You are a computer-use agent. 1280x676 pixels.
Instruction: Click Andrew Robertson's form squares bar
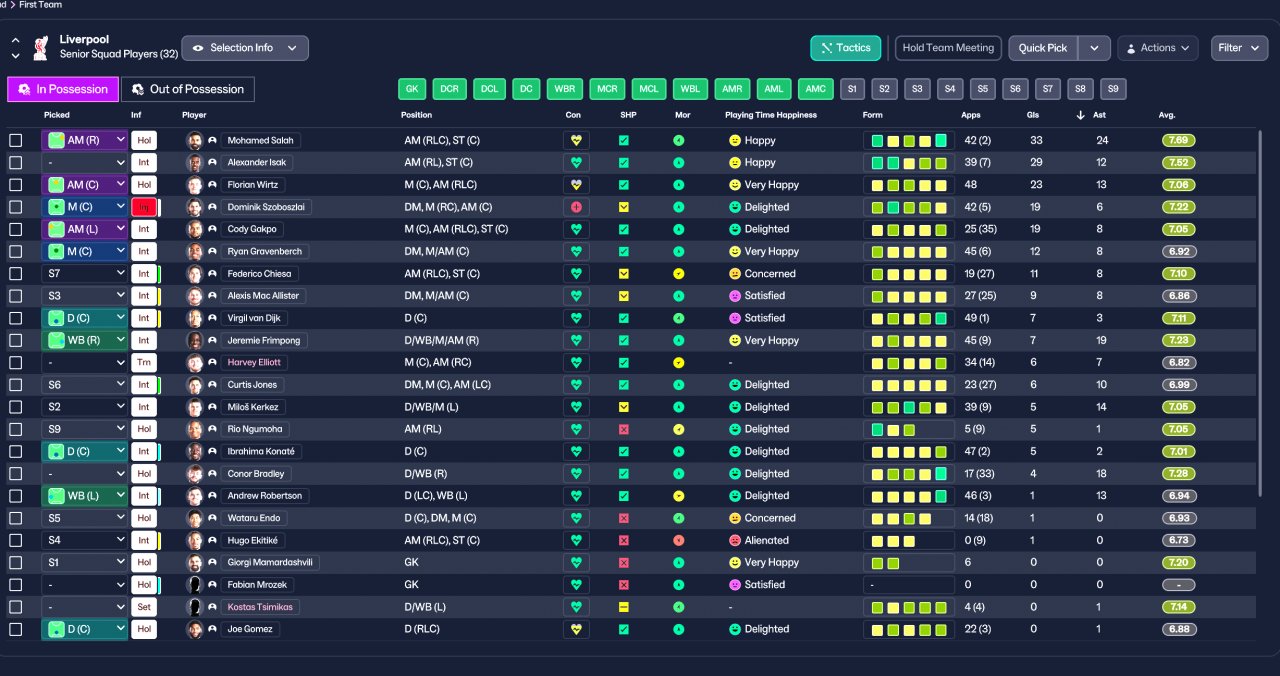909,496
